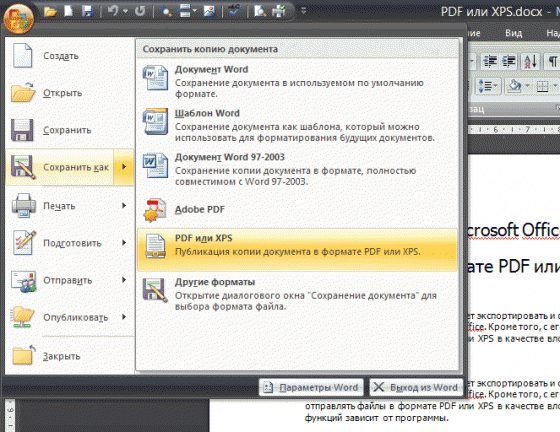
Task: Expand the Печать submenu arrow
Action: (x=124, y=205)
